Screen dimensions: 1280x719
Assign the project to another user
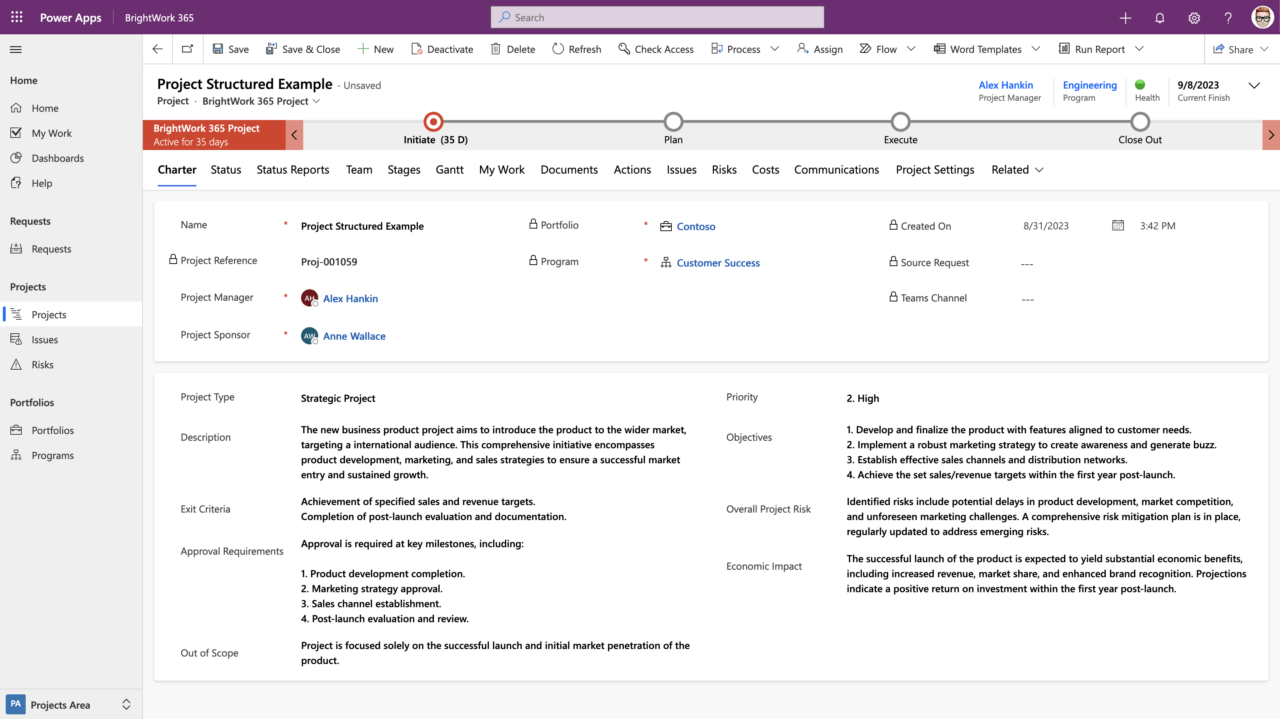[819, 48]
